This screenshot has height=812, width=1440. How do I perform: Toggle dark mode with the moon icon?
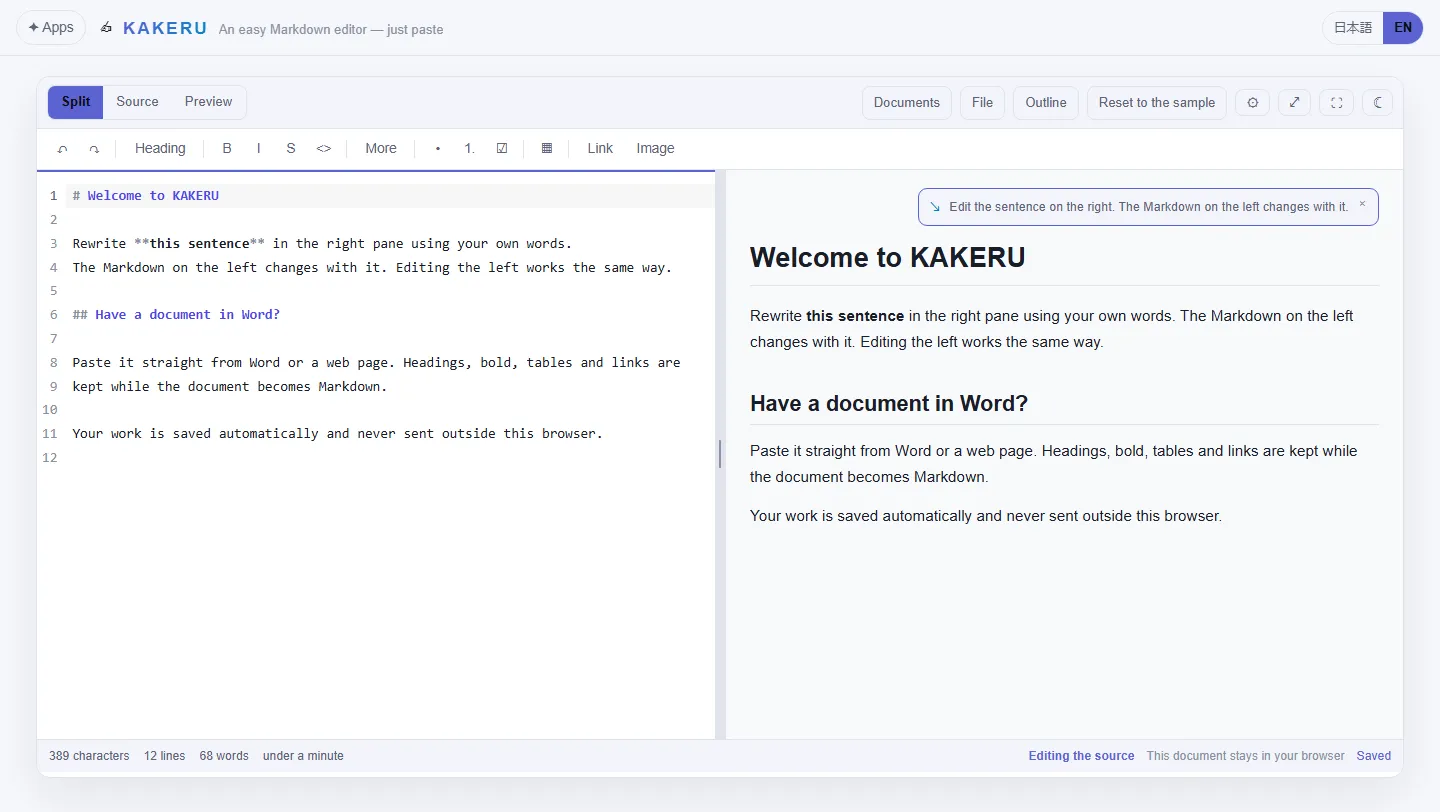click(1378, 102)
